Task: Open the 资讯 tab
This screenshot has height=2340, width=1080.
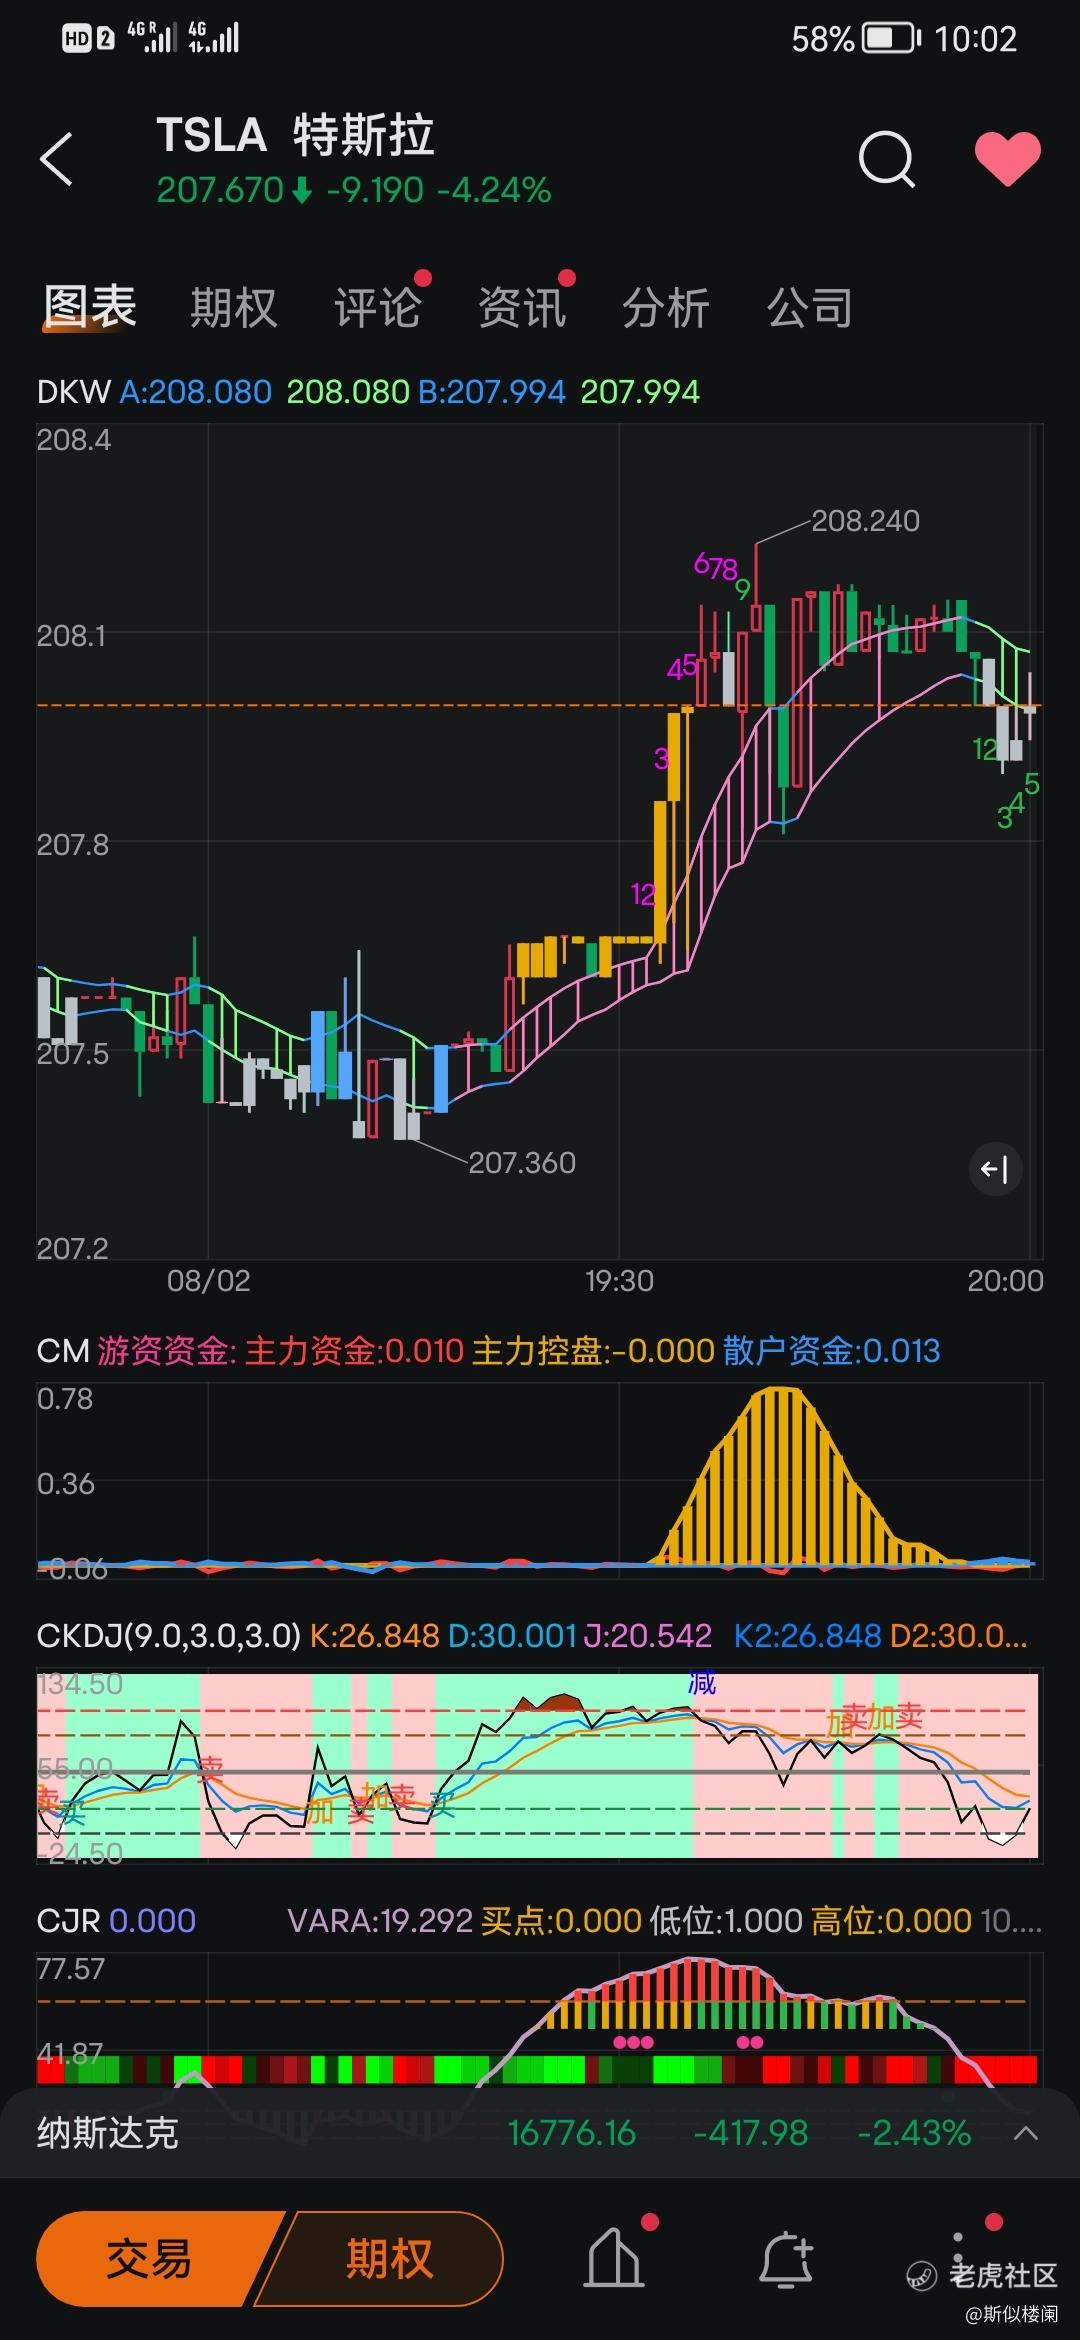Action: click(x=522, y=306)
